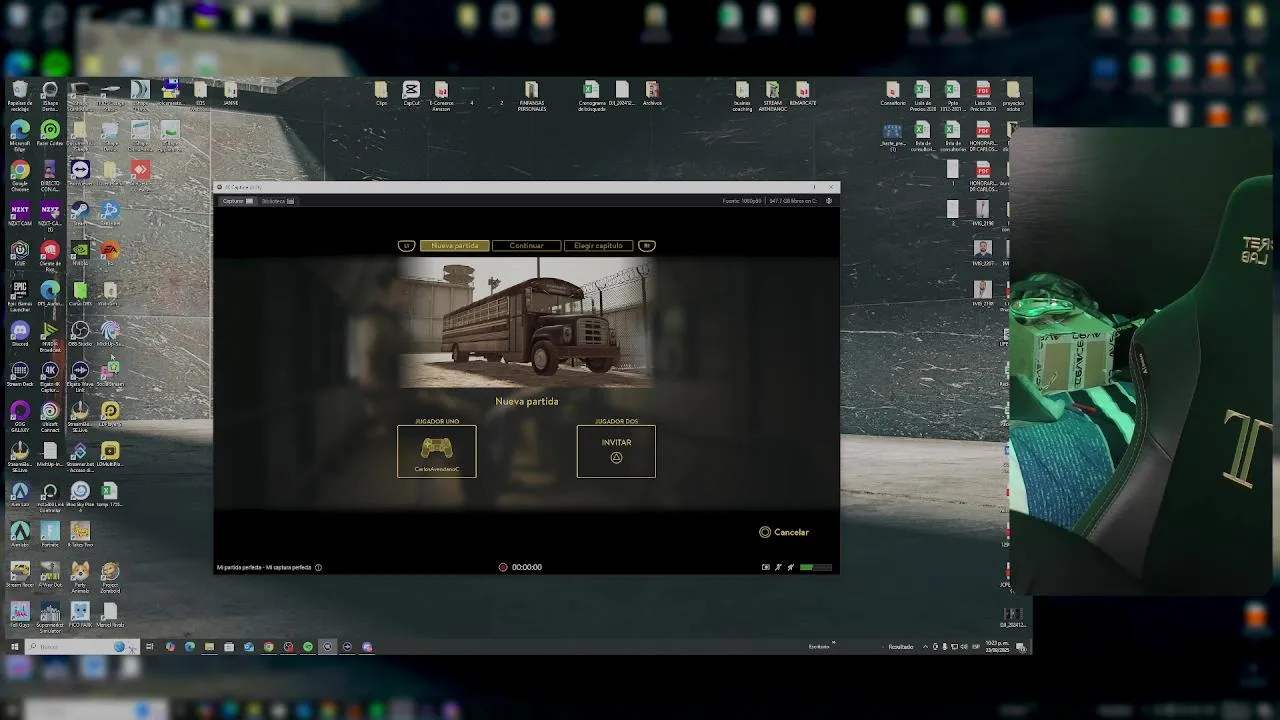1280x720 pixels.
Task: Open capture utility settings gear
Action: click(829, 201)
